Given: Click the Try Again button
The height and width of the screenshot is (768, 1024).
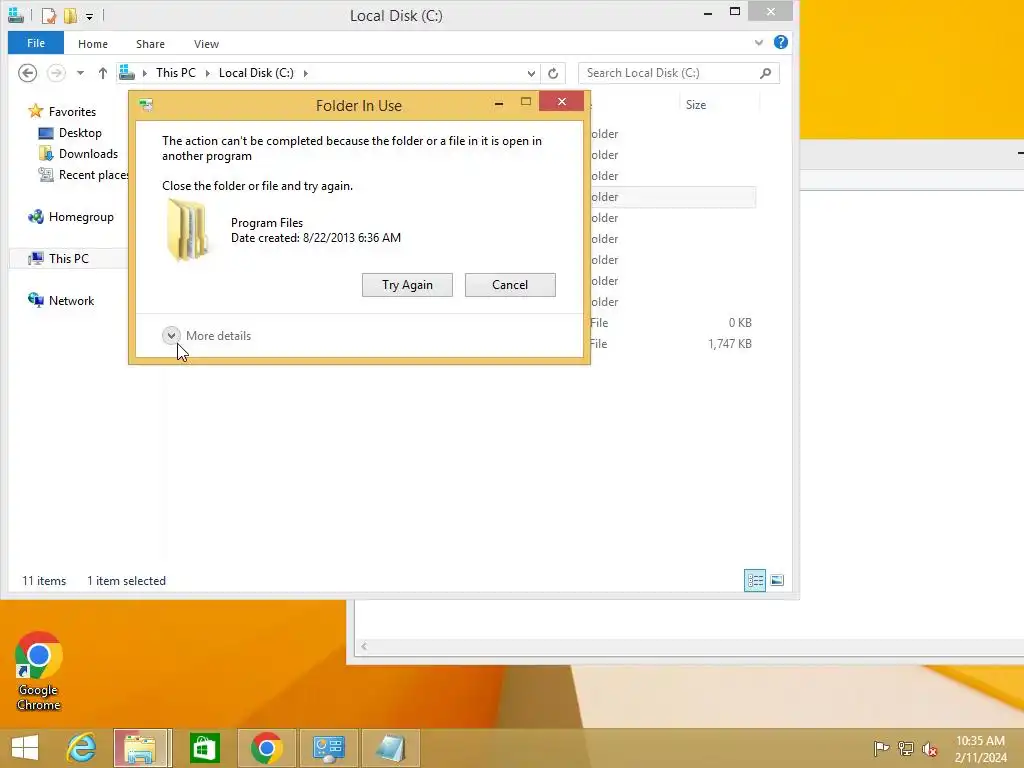Looking at the screenshot, I should point(407,285).
